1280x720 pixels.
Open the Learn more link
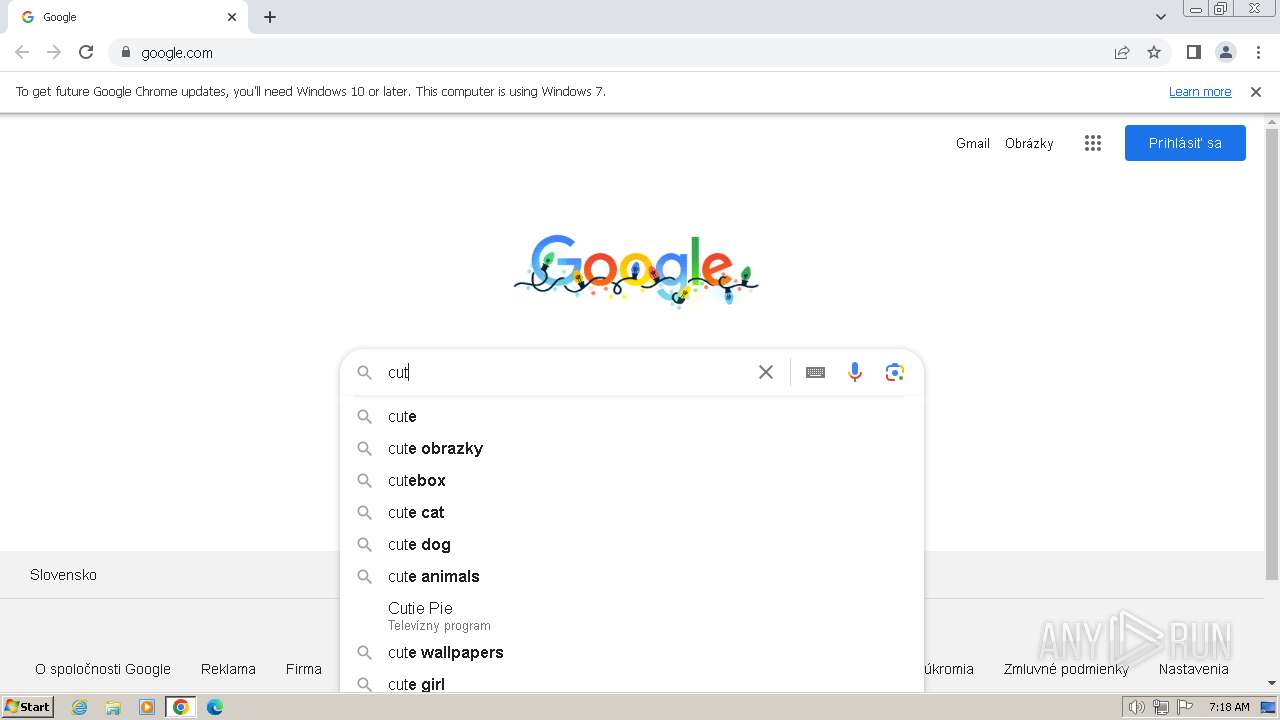pos(1200,91)
